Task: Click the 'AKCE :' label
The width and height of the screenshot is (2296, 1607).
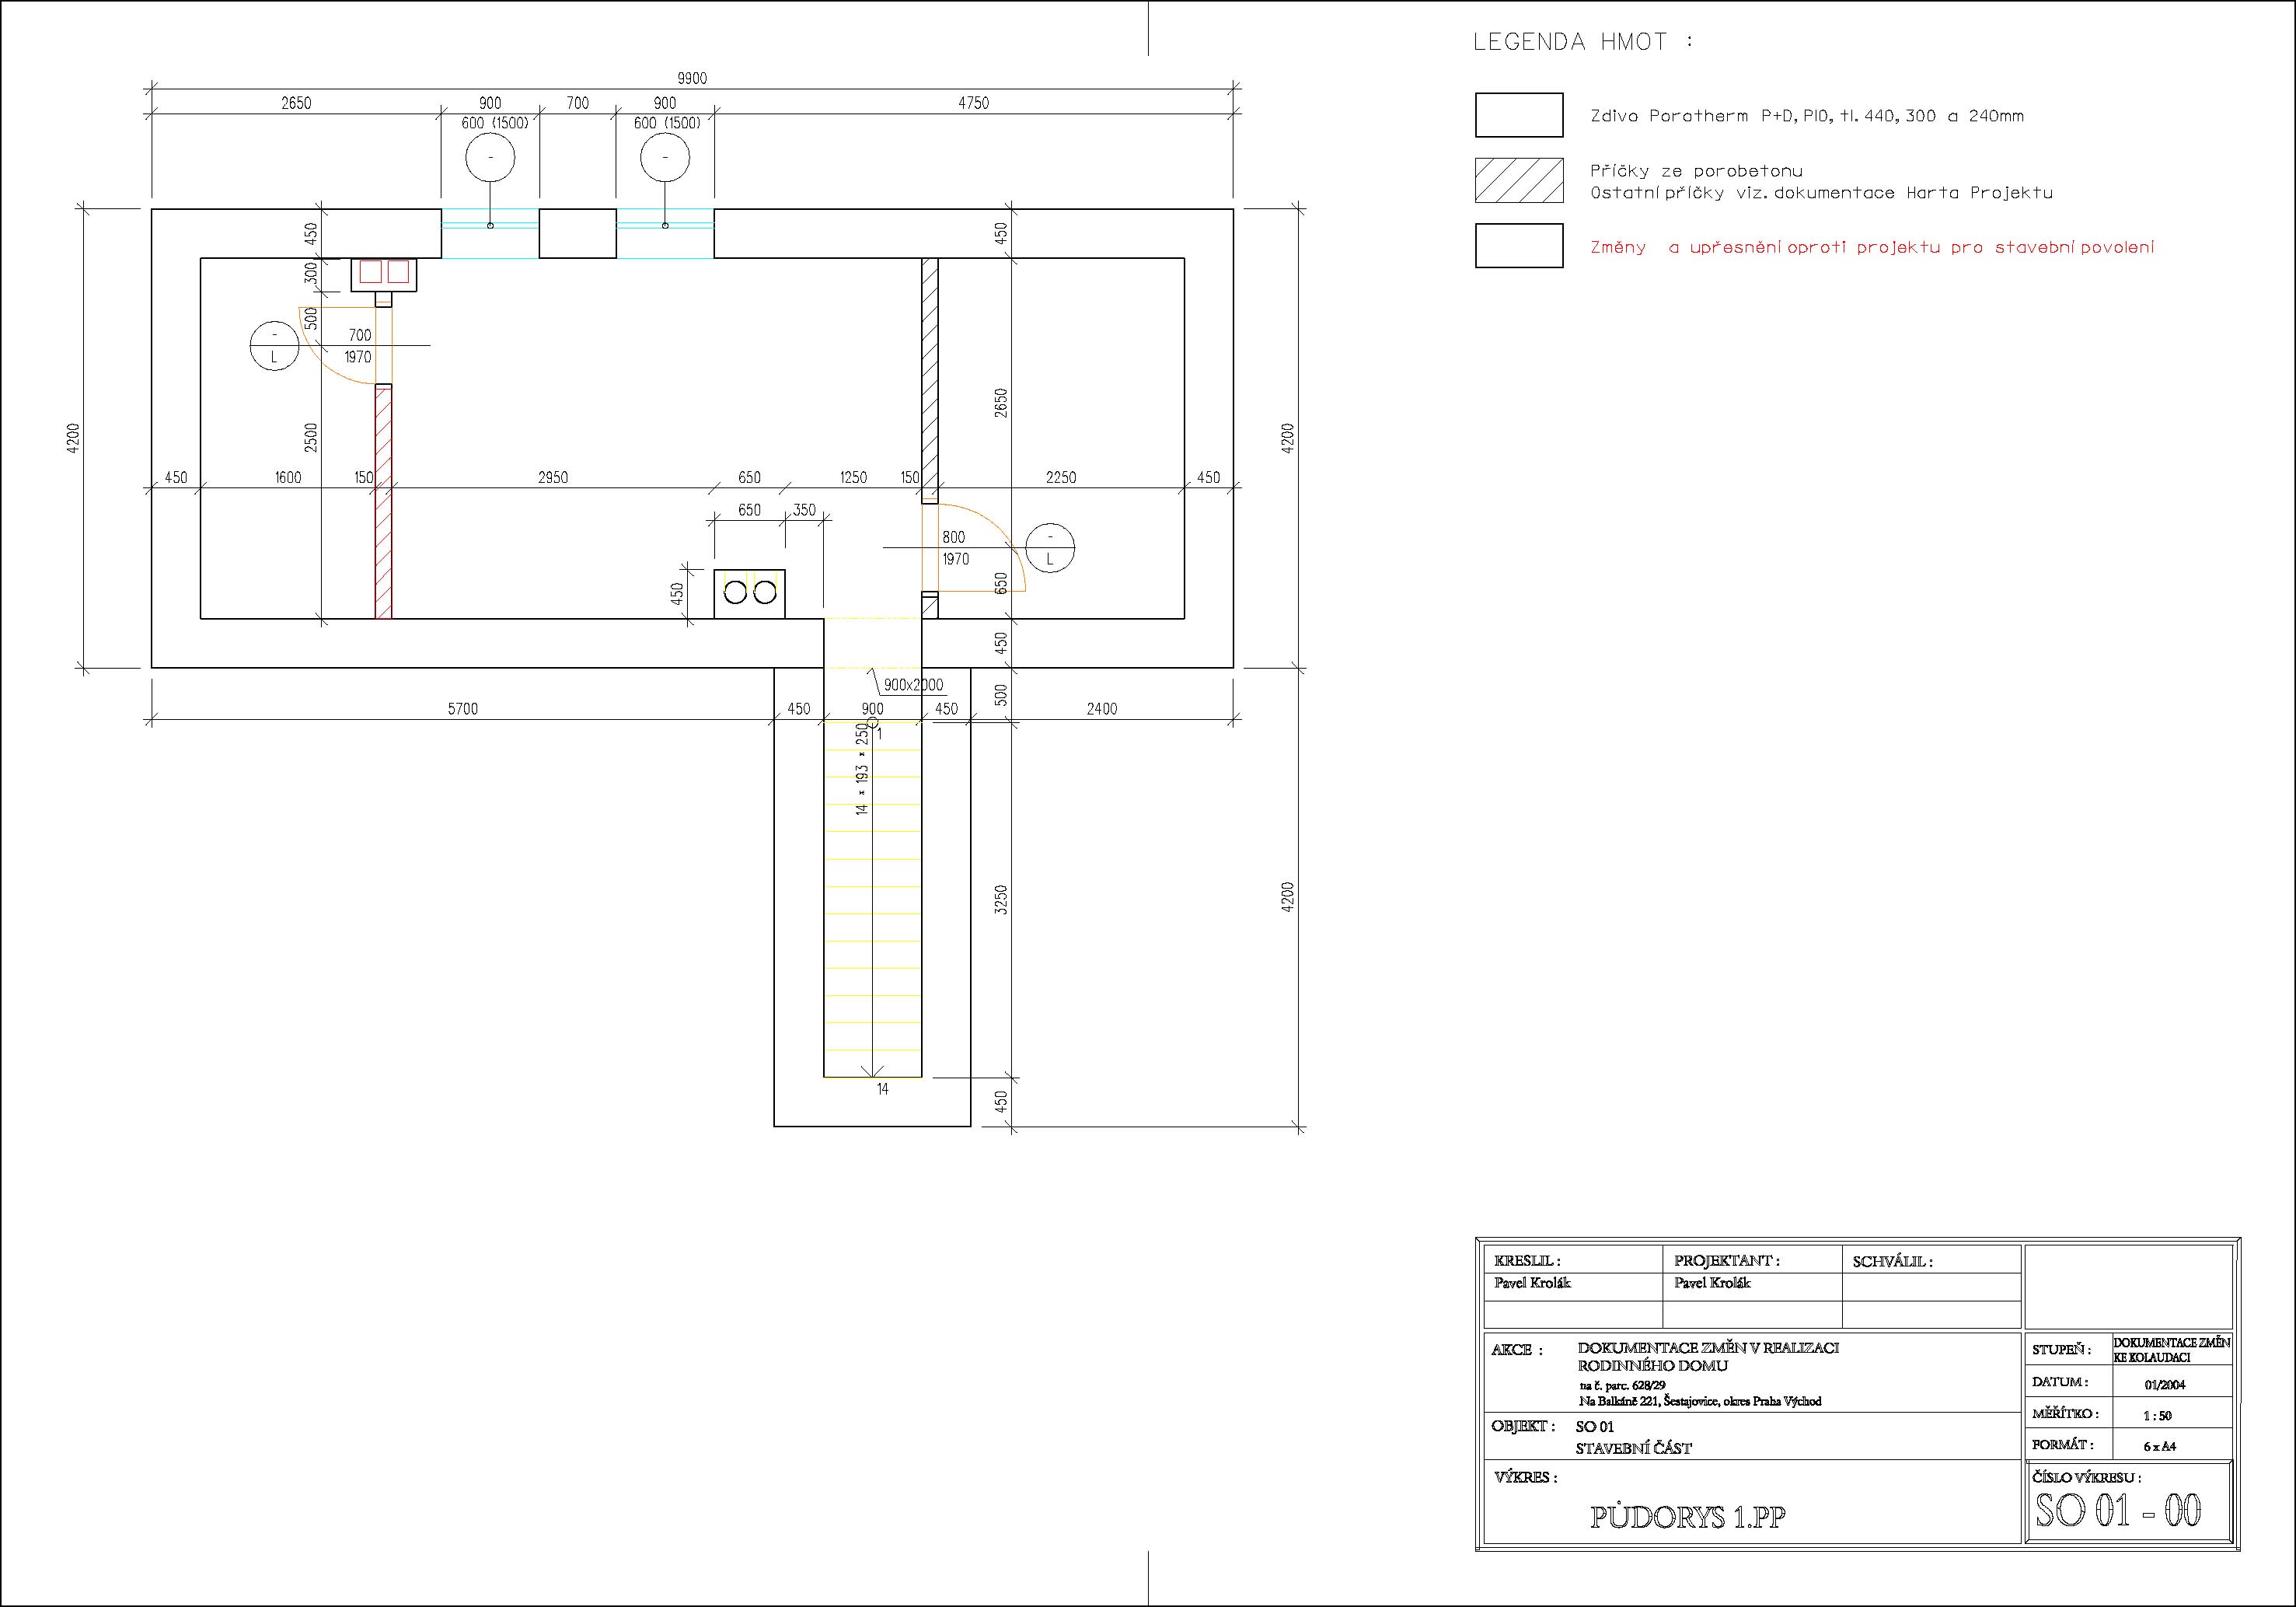Action: [1517, 1350]
